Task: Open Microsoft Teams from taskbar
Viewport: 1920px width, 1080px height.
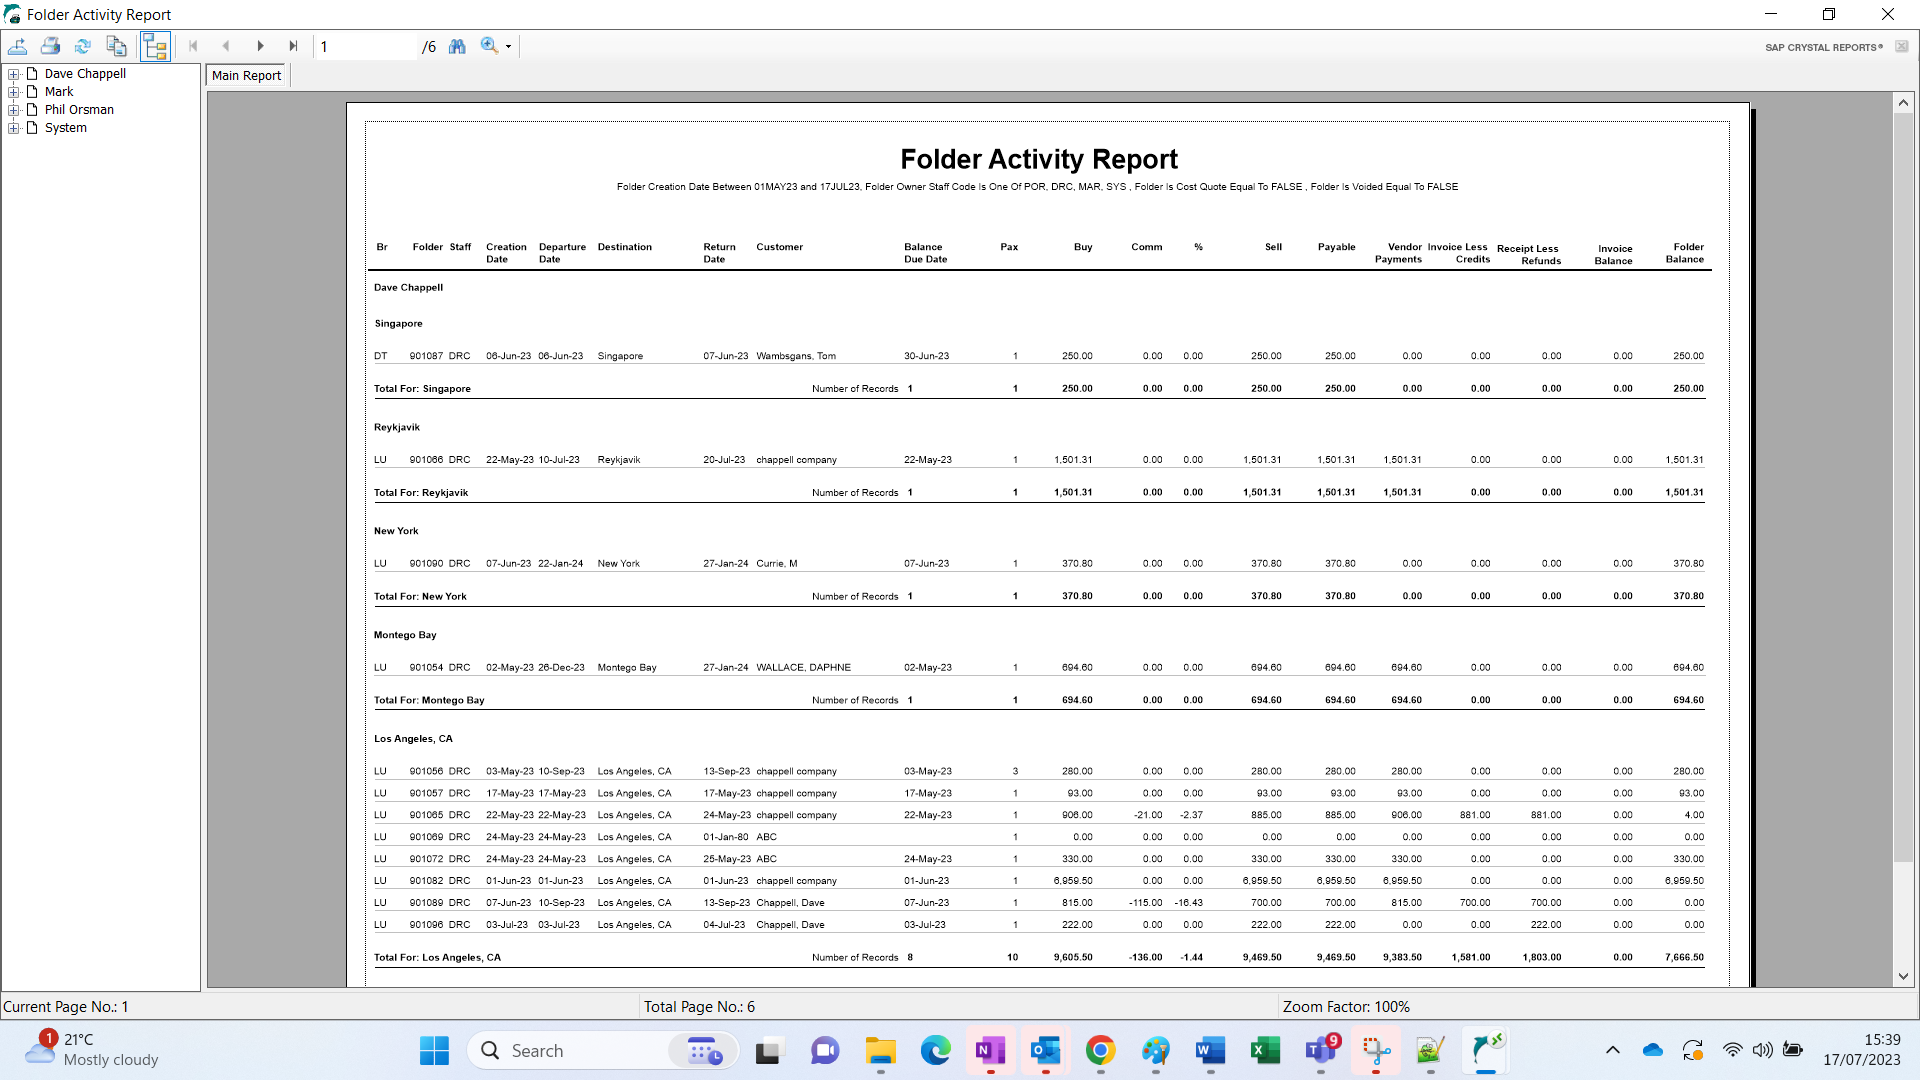Action: click(x=1321, y=1051)
